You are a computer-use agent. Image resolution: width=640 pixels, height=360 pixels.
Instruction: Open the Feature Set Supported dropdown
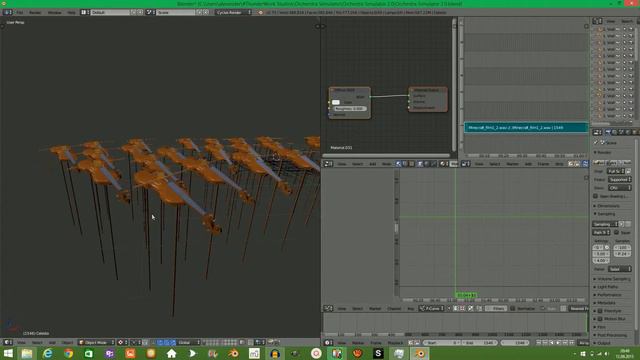[x=620, y=180]
